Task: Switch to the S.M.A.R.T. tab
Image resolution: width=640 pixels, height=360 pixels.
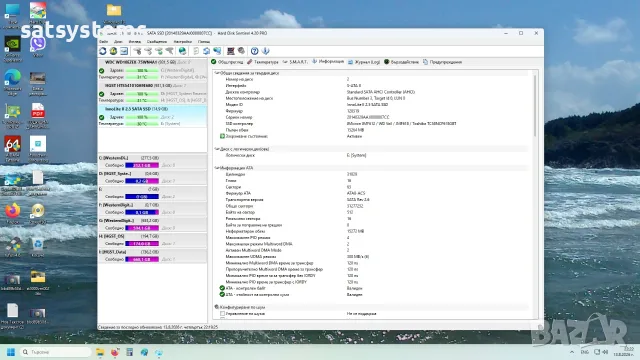Action: point(295,62)
